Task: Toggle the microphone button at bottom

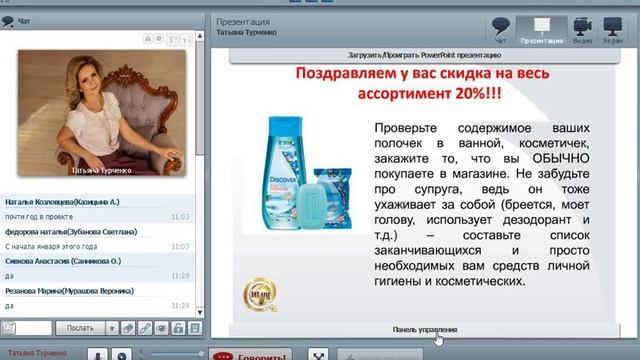Action: click(98, 355)
